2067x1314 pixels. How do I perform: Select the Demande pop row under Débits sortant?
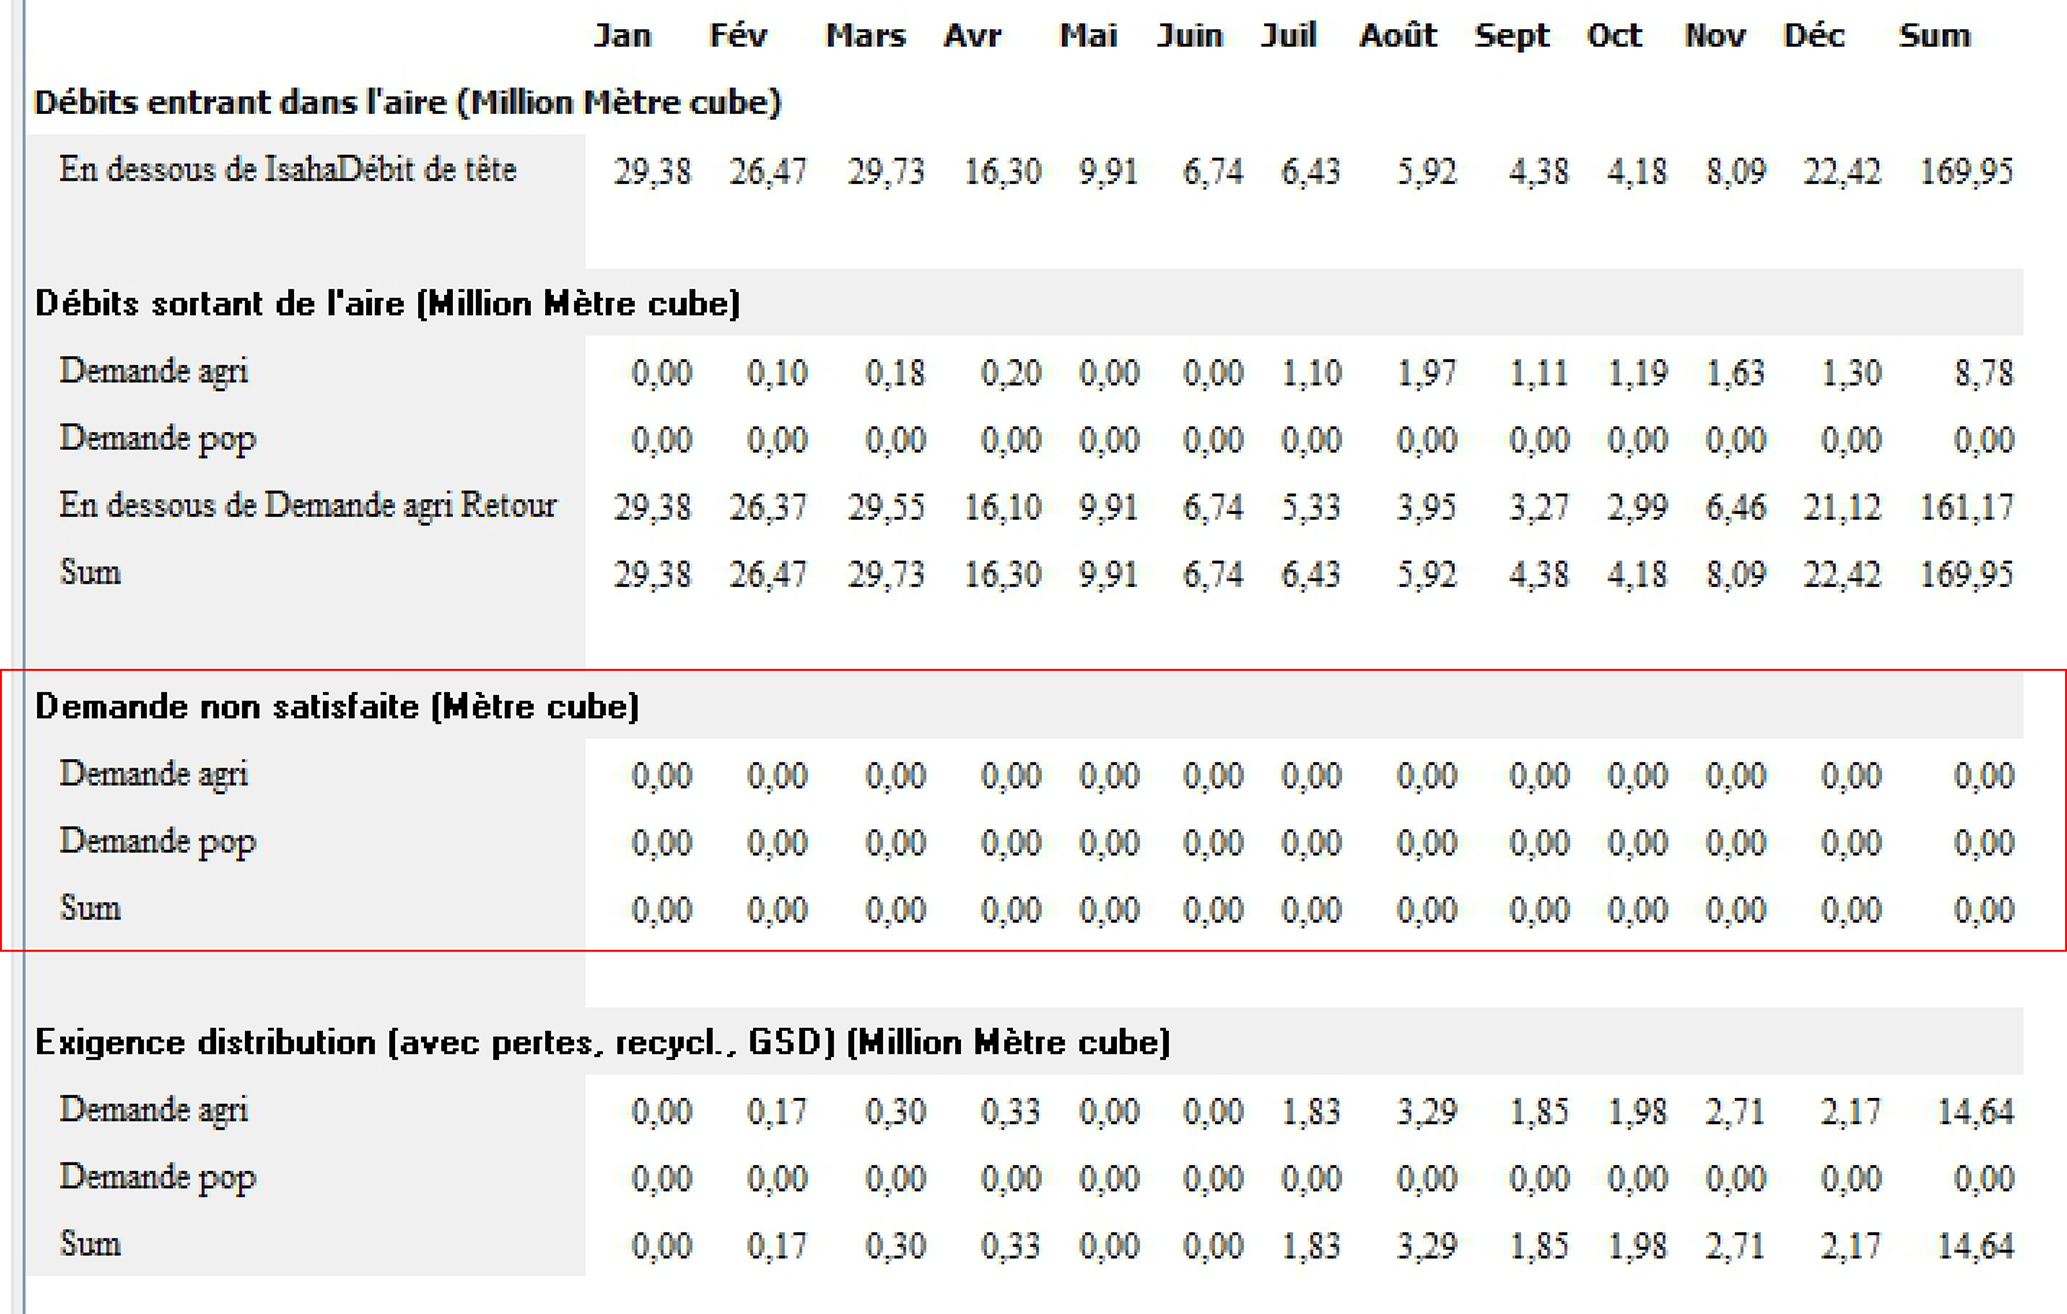[x=157, y=439]
